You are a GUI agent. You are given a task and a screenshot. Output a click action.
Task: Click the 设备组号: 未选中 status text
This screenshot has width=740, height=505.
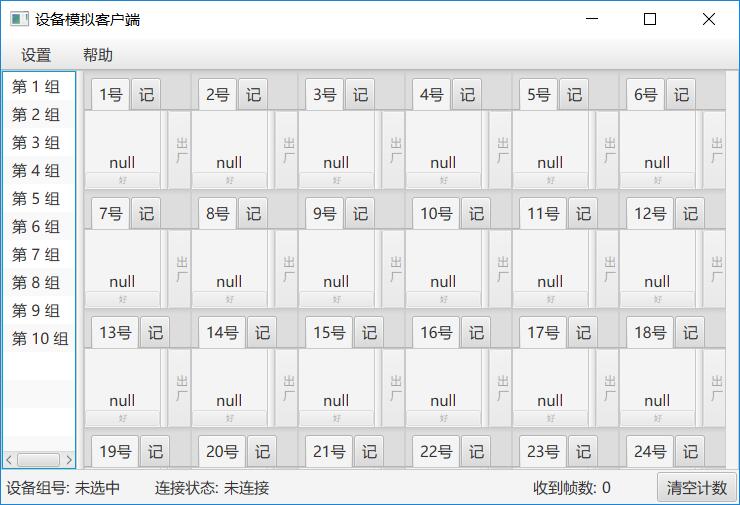[63, 488]
